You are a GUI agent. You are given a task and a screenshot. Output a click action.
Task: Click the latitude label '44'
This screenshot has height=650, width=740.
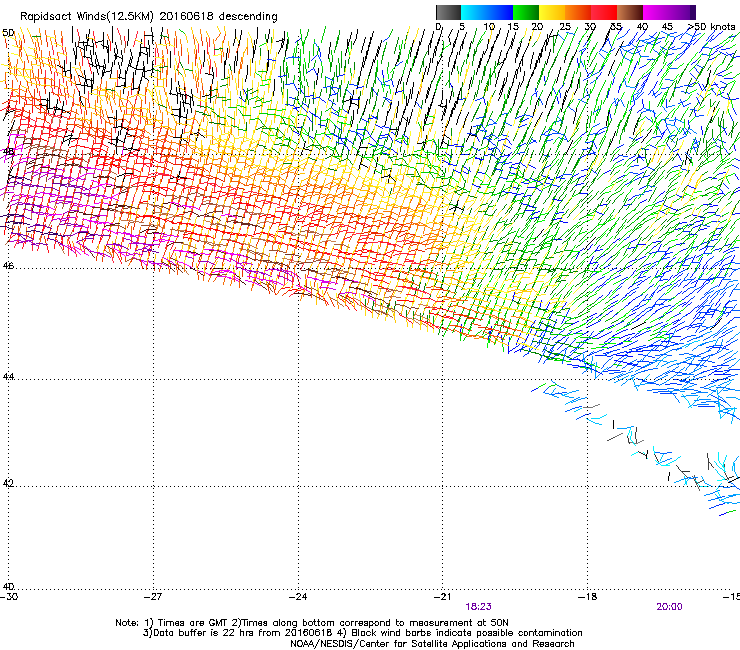tap(8, 377)
